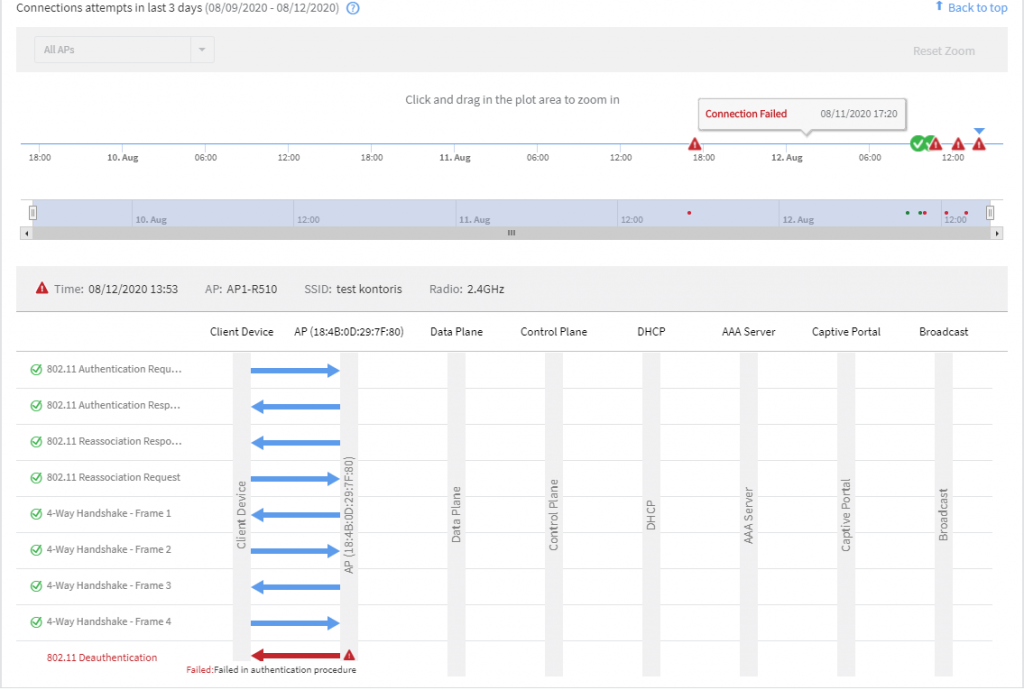Click the navigator scrollbar left arrow
1024x690 pixels.
pos(26,233)
